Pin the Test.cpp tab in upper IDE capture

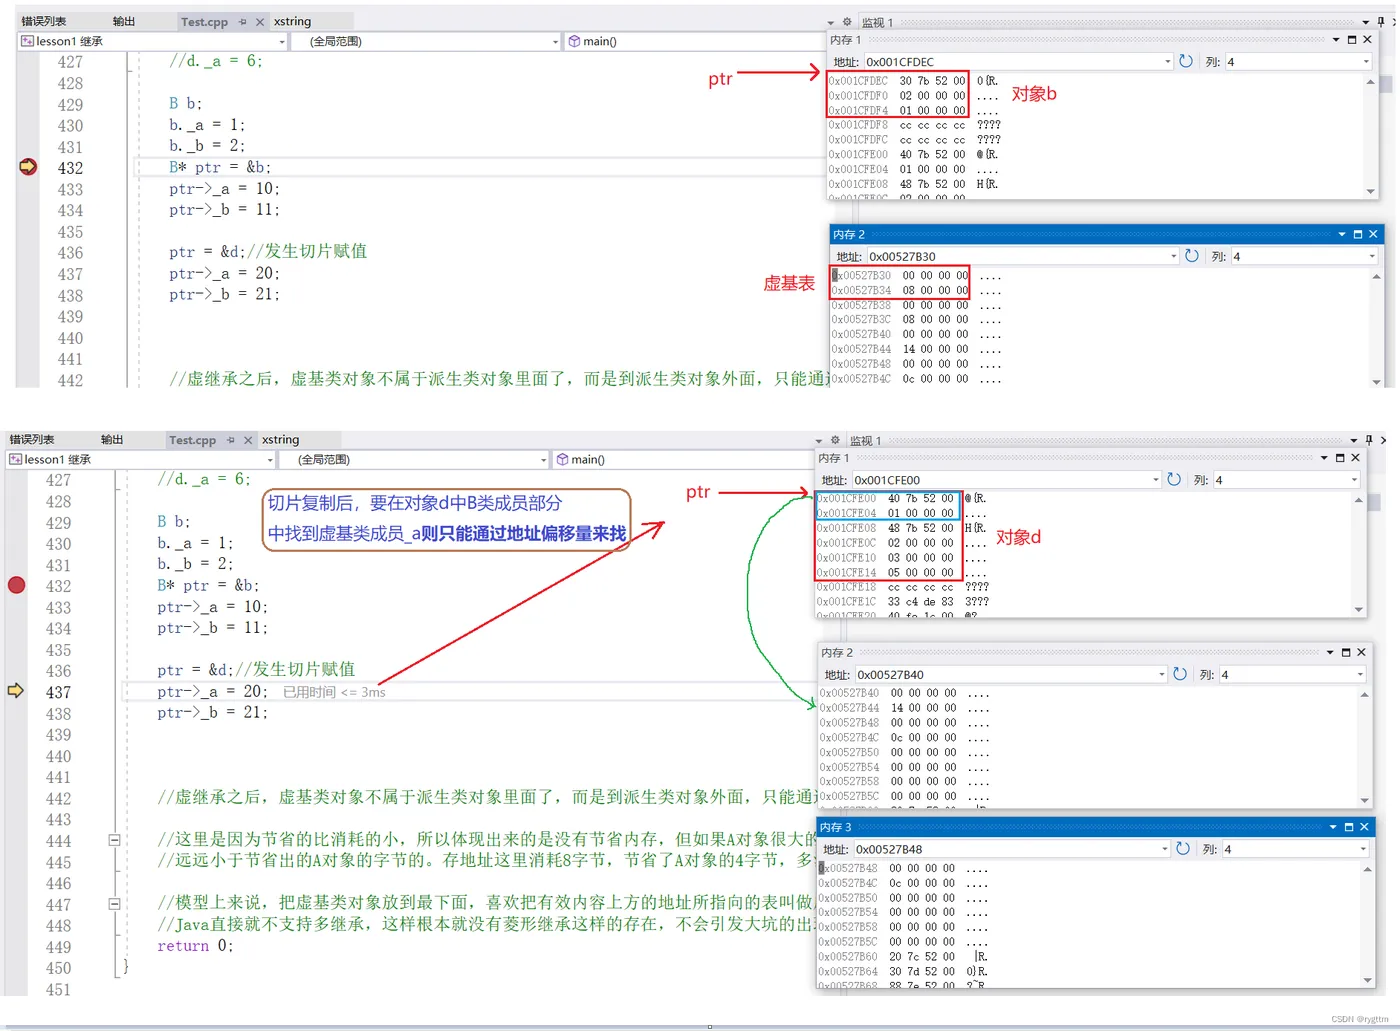[243, 21]
